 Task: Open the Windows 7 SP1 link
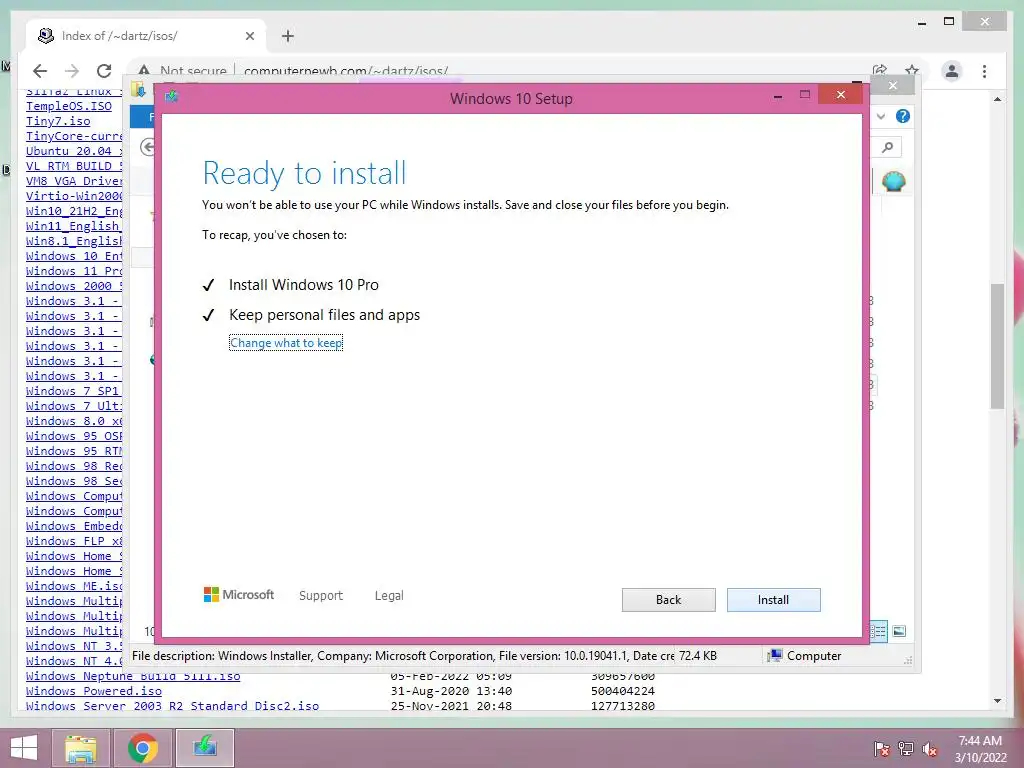point(74,391)
